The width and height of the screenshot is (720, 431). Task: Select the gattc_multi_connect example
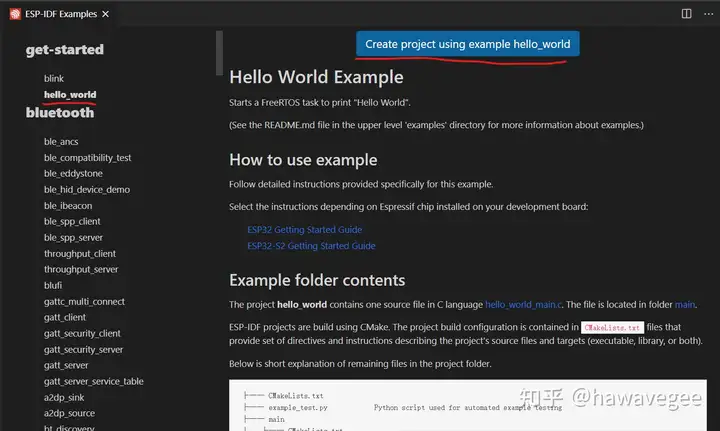coord(84,302)
